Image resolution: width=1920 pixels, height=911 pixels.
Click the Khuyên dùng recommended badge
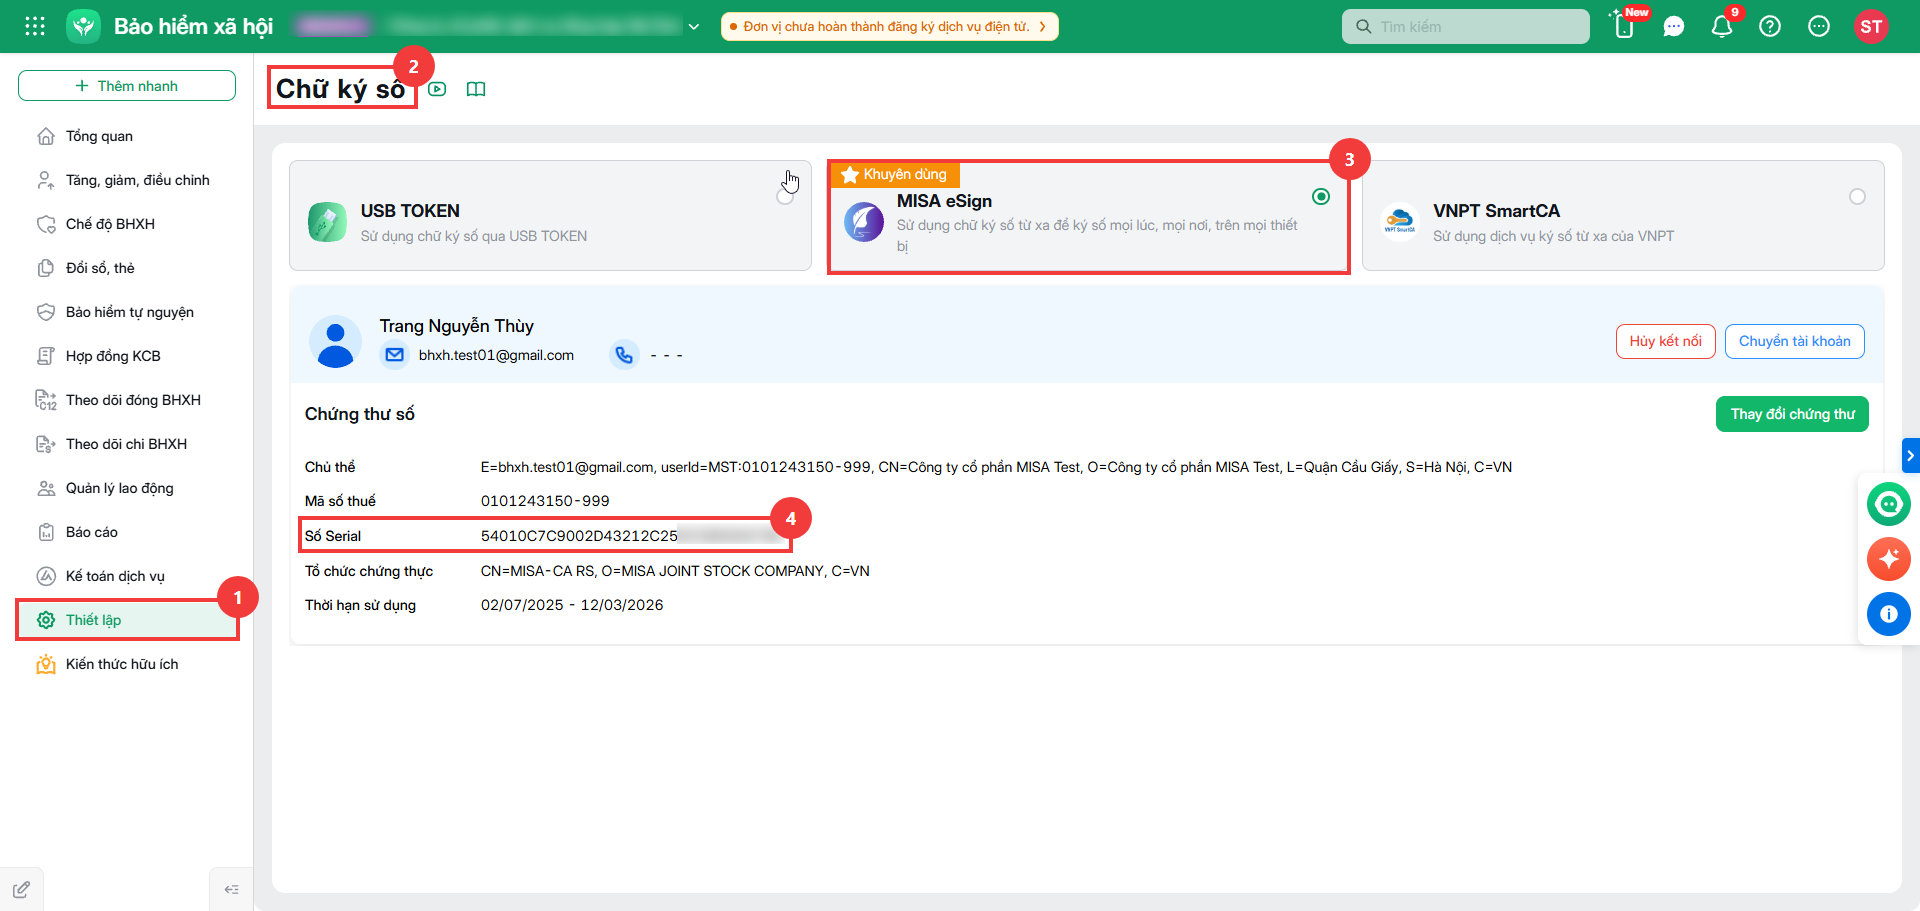click(x=895, y=174)
